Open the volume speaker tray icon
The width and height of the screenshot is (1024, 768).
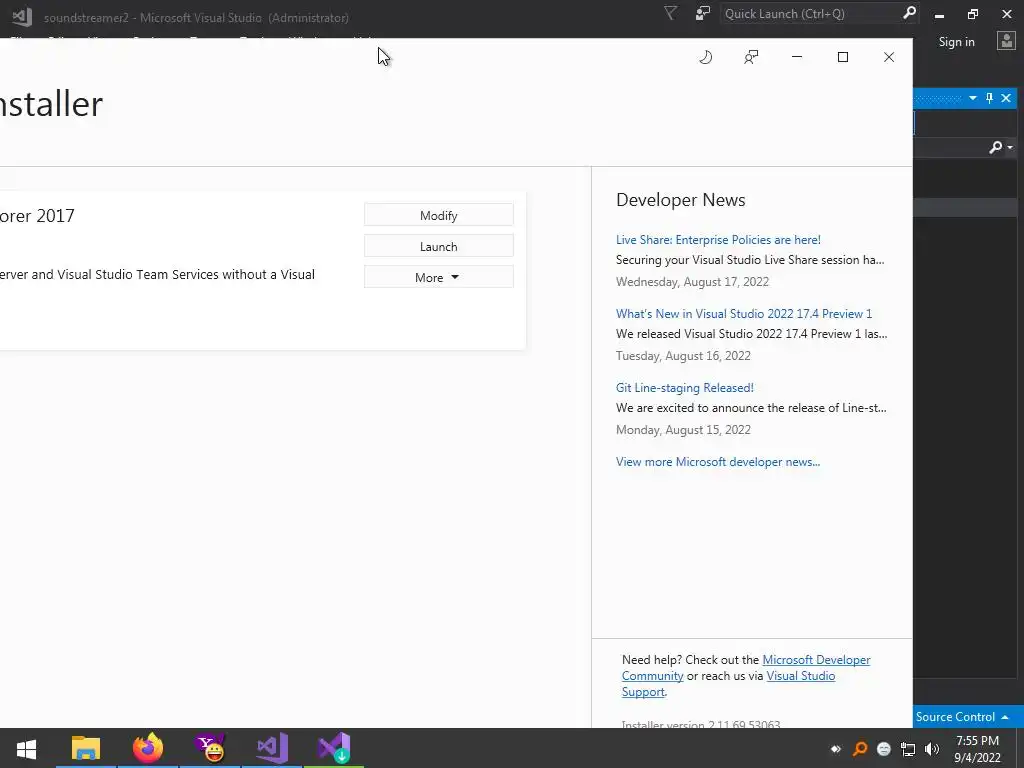932,749
